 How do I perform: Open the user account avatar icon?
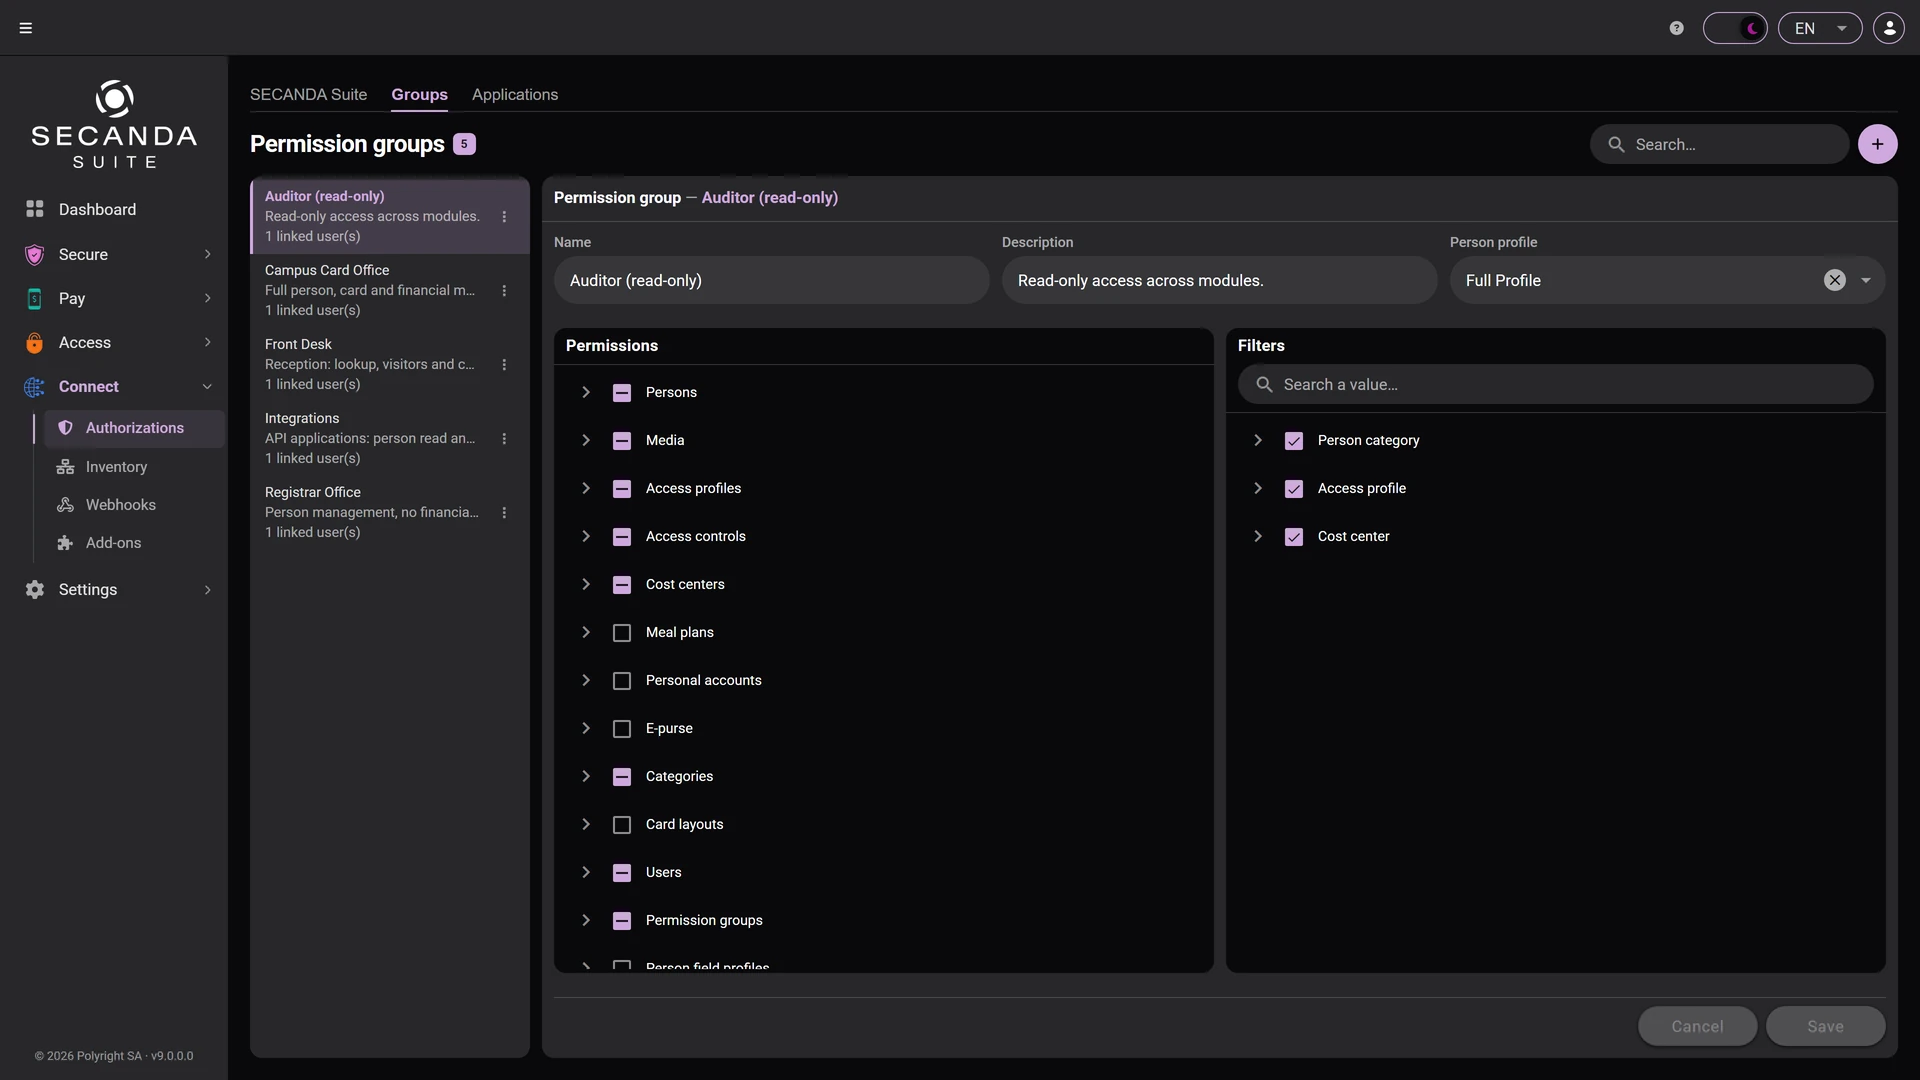click(1889, 28)
